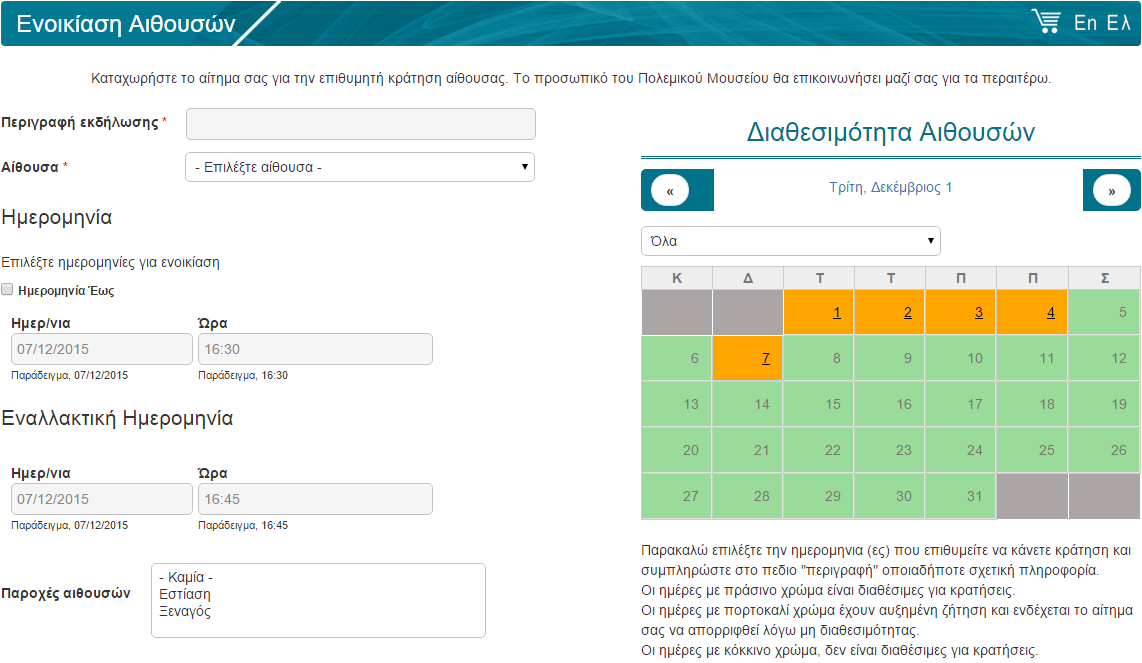The image size is (1142, 663).
Task: Click green calendar day 31
Action: (961, 496)
